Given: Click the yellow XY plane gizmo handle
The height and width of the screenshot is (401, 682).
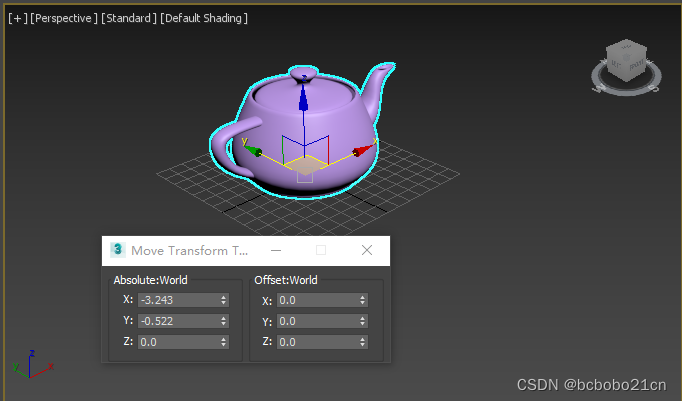Looking at the screenshot, I should (x=306, y=164).
